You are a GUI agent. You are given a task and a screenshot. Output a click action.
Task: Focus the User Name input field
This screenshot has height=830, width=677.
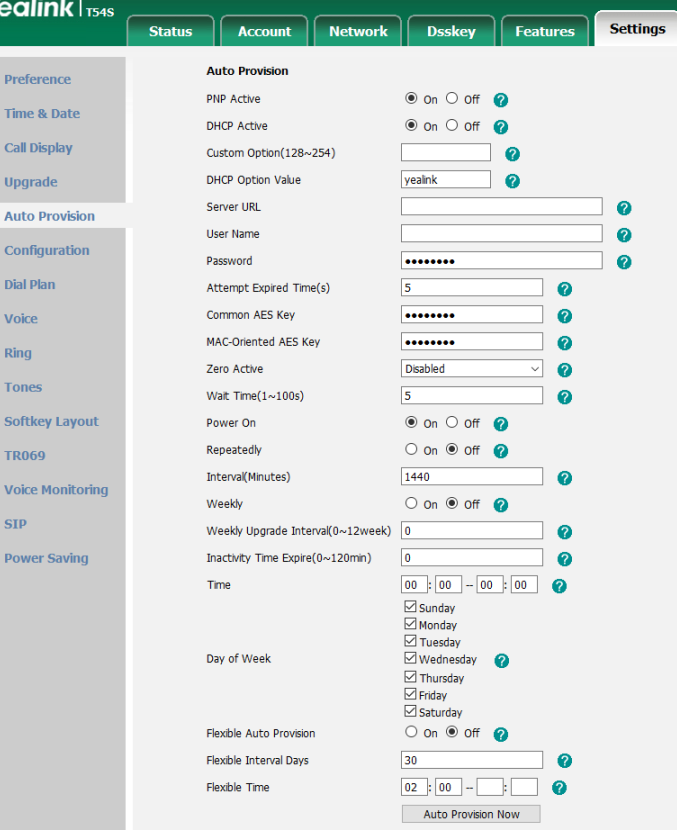pyautogui.click(x=501, y=233)
